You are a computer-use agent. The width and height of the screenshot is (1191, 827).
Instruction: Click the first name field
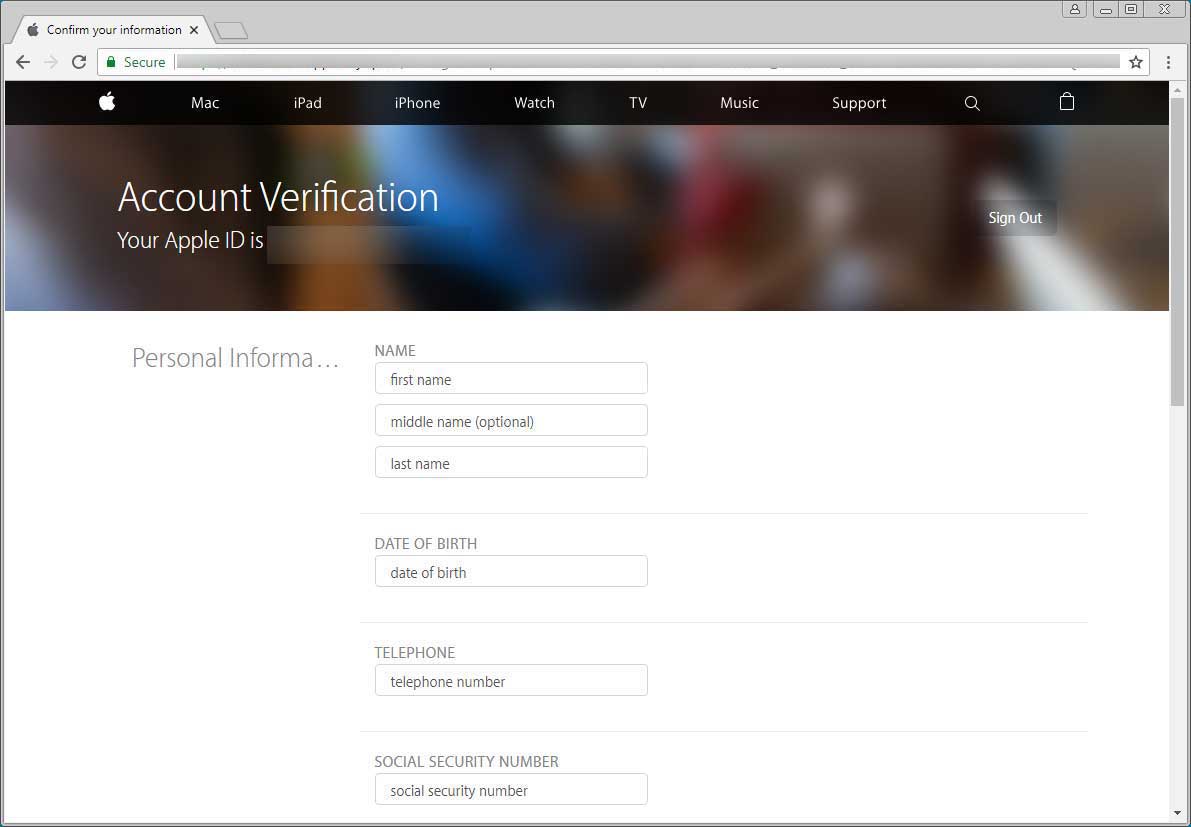pos(511,379)
